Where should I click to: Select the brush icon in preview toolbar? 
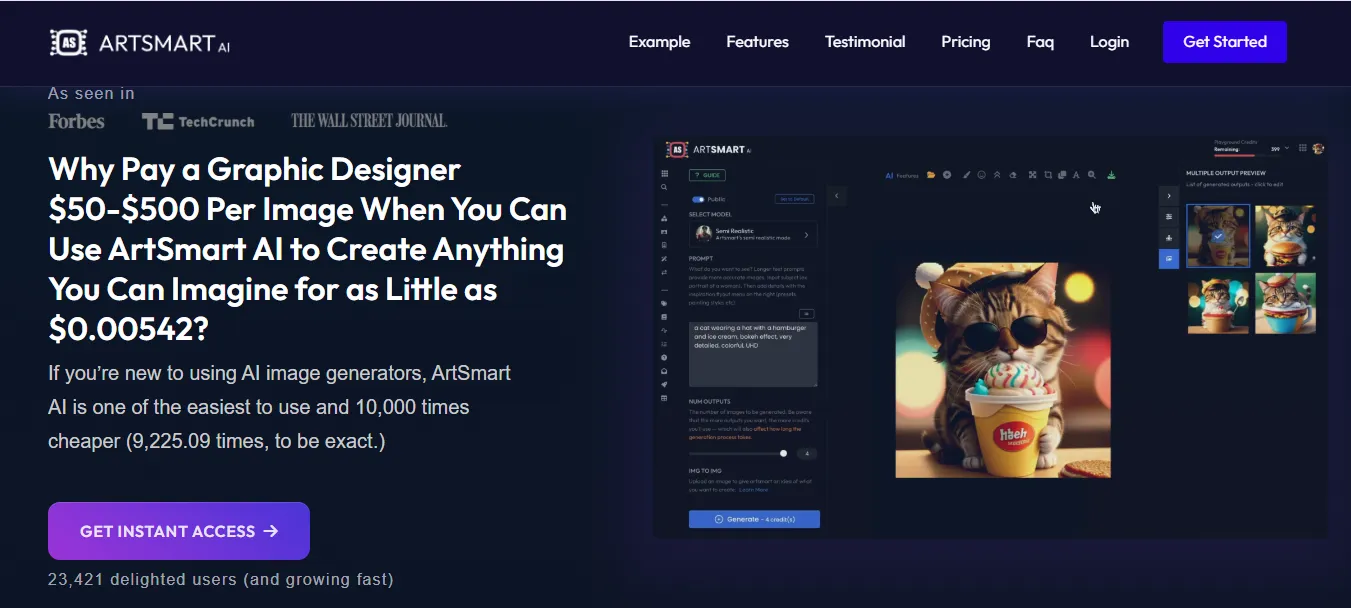967,175
